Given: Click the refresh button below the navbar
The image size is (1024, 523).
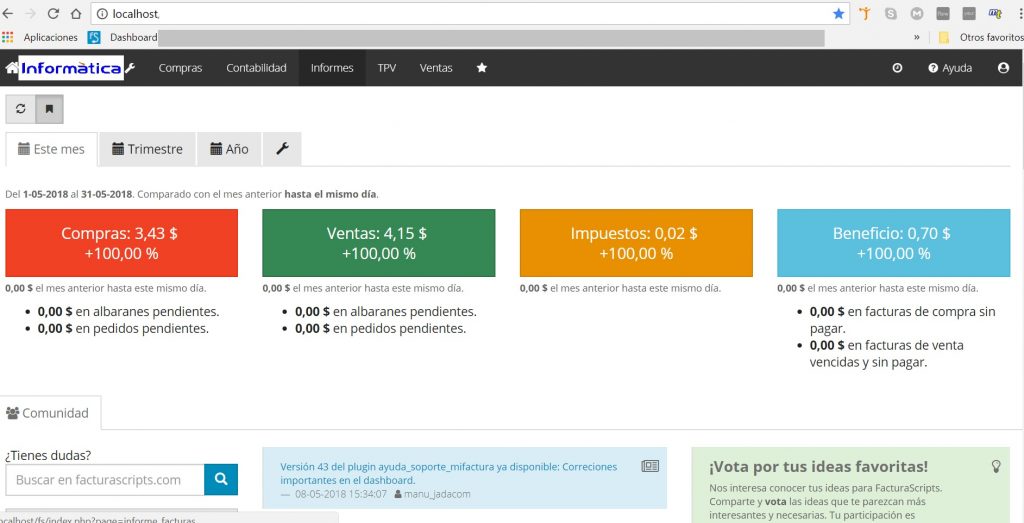Looking at the screenshot, I should tap(21, 109).
